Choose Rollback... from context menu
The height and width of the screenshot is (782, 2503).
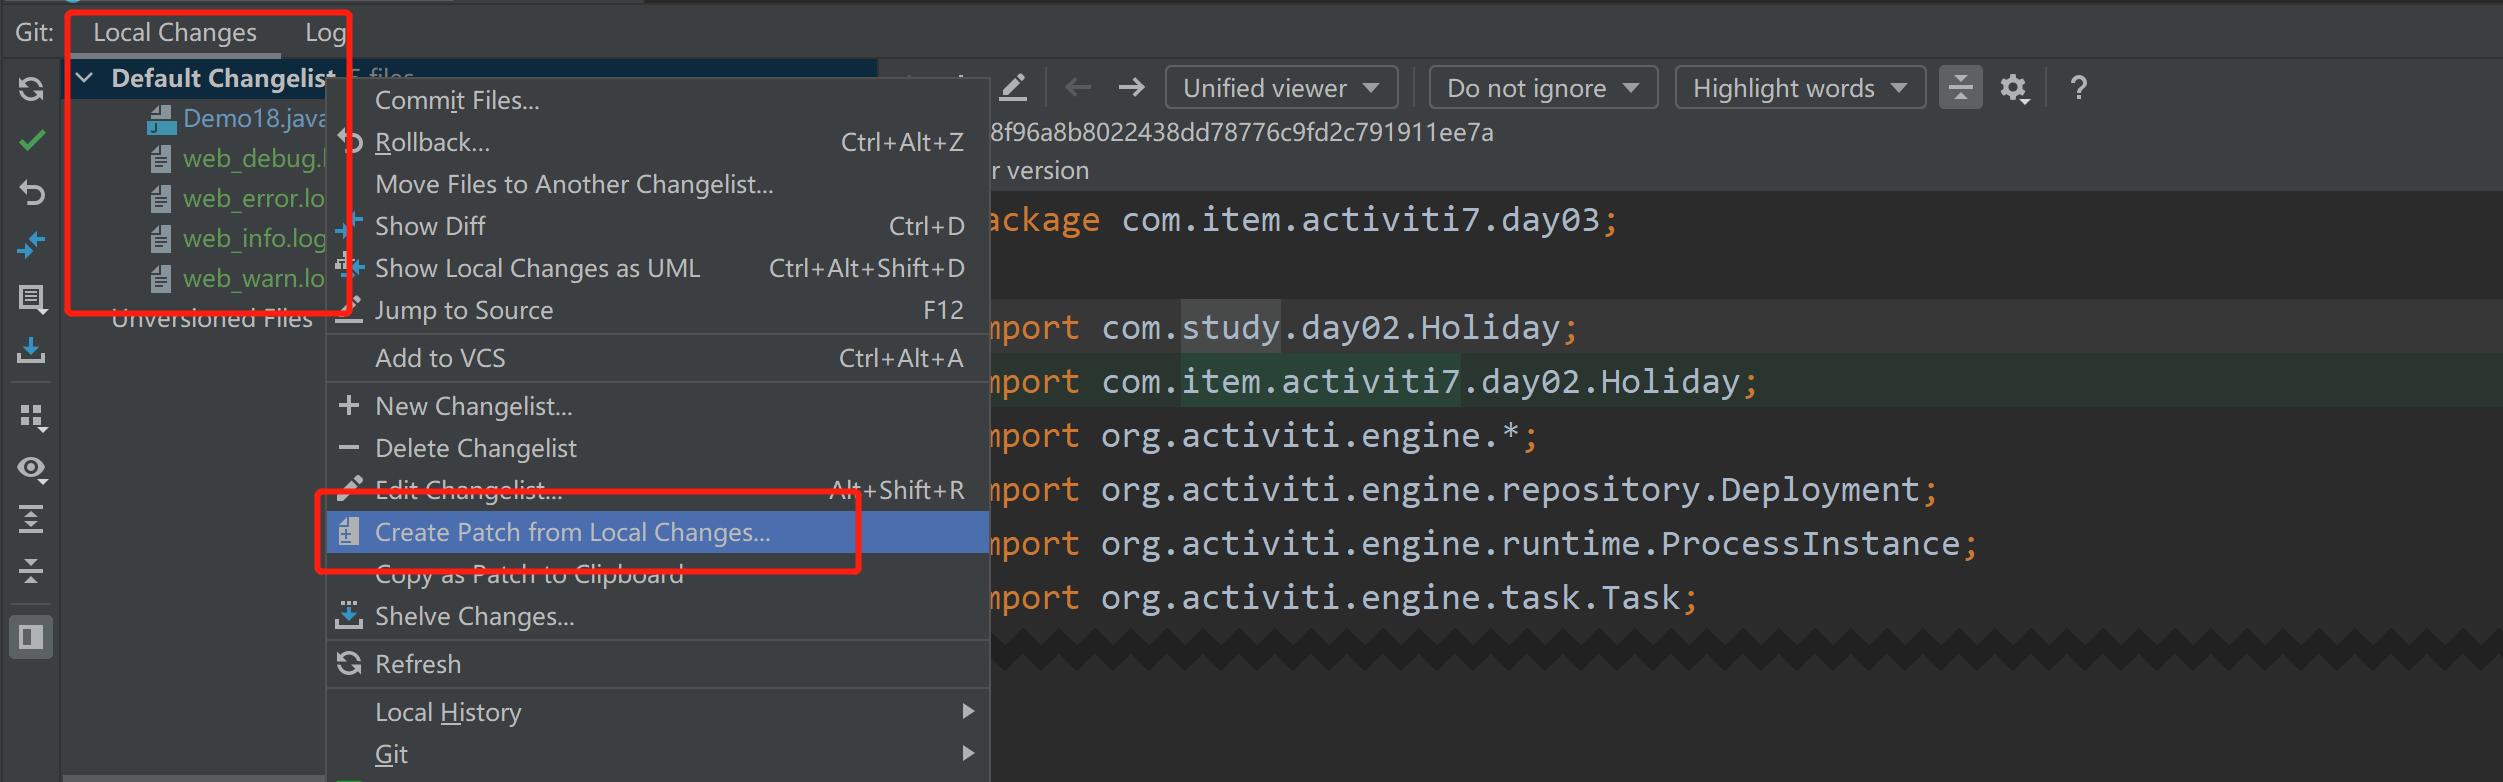click(x=658, y=142)
